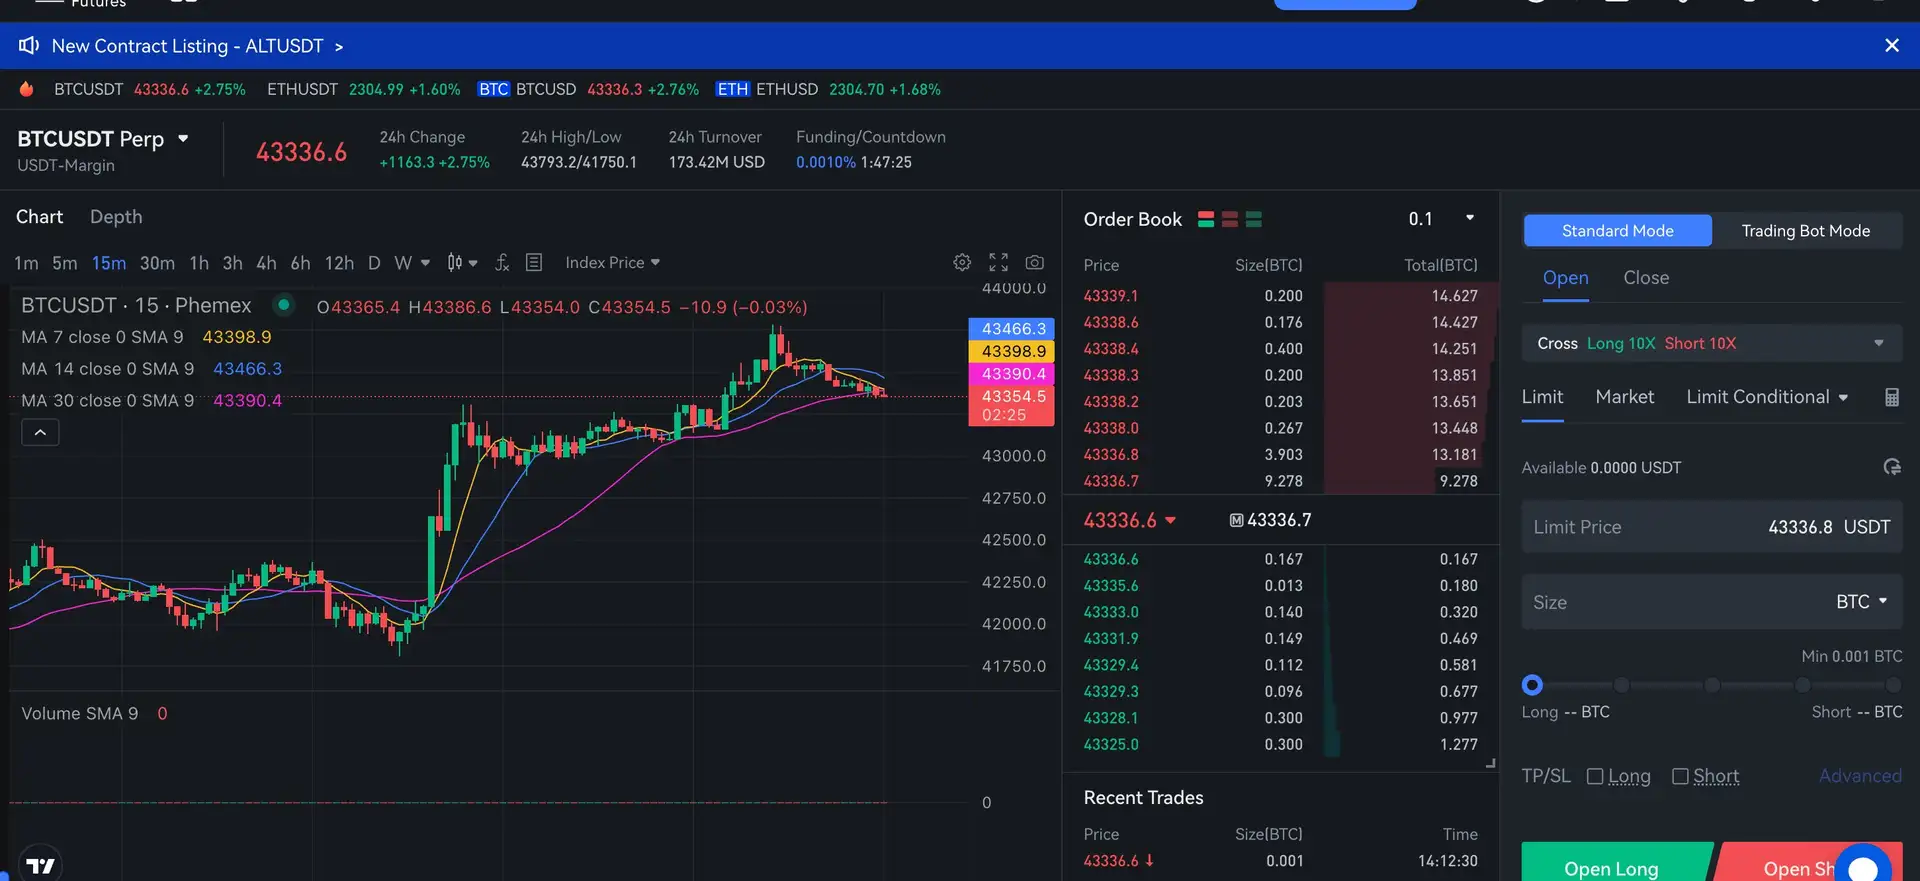
Task: Select the Market order tab
Action: [x=1624, y=397]
